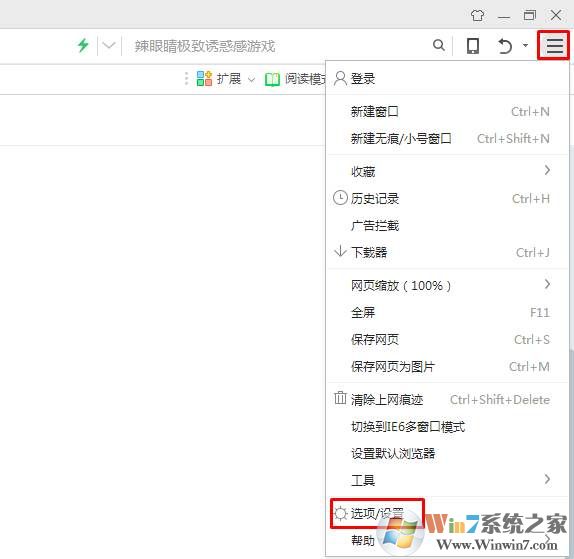574x559 pixels.
Task: Choose 新建无痕/小号窗口 menu item
Action: (x=447, y=138)
